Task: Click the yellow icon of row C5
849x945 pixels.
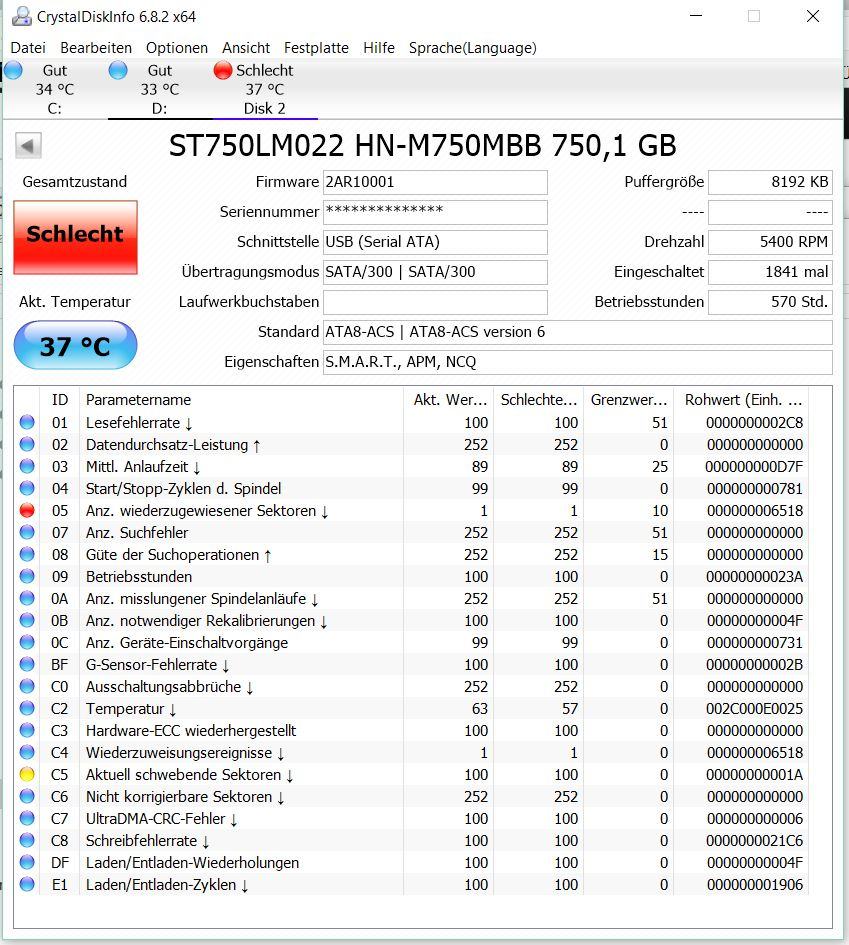Action: pos(27,774)
